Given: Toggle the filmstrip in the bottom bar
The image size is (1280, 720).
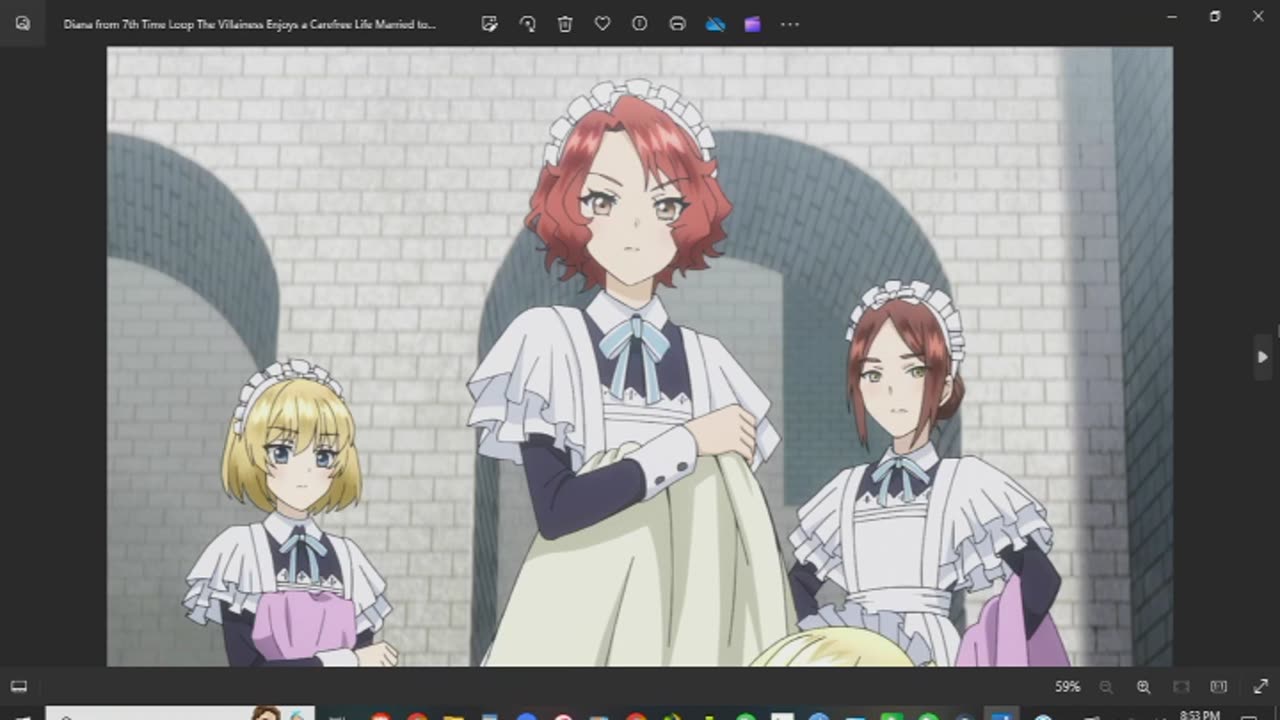Looking at the screenshot, I should [x=19, y=687].
